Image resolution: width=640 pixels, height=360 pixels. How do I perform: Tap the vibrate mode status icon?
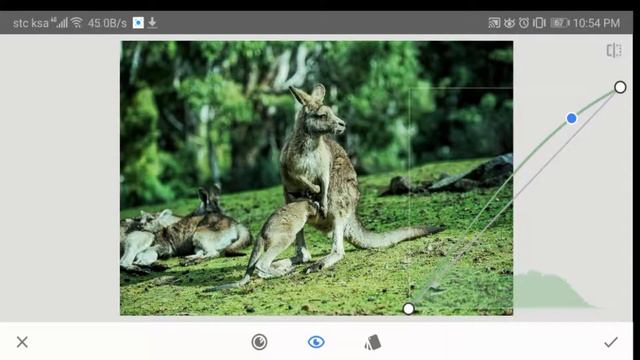pyautogui.click(x=539, y=23)
